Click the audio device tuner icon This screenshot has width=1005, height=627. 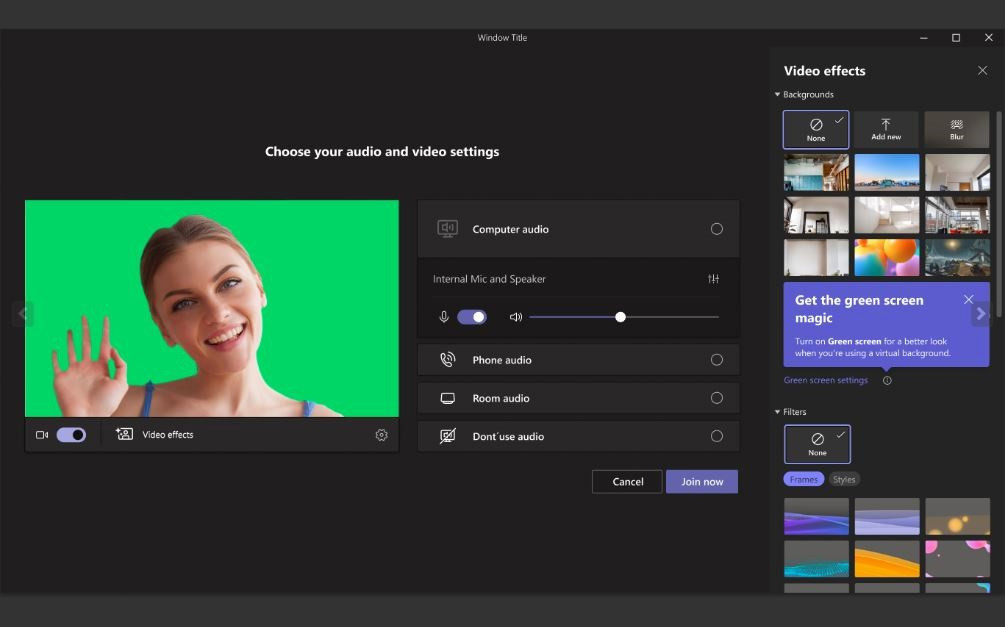(x=713, y=279)
